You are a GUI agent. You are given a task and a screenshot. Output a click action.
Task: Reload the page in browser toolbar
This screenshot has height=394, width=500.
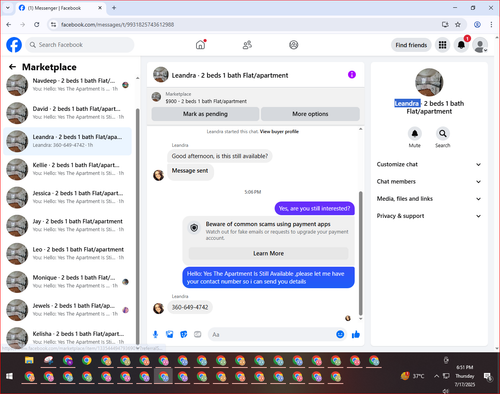(37, 24)
